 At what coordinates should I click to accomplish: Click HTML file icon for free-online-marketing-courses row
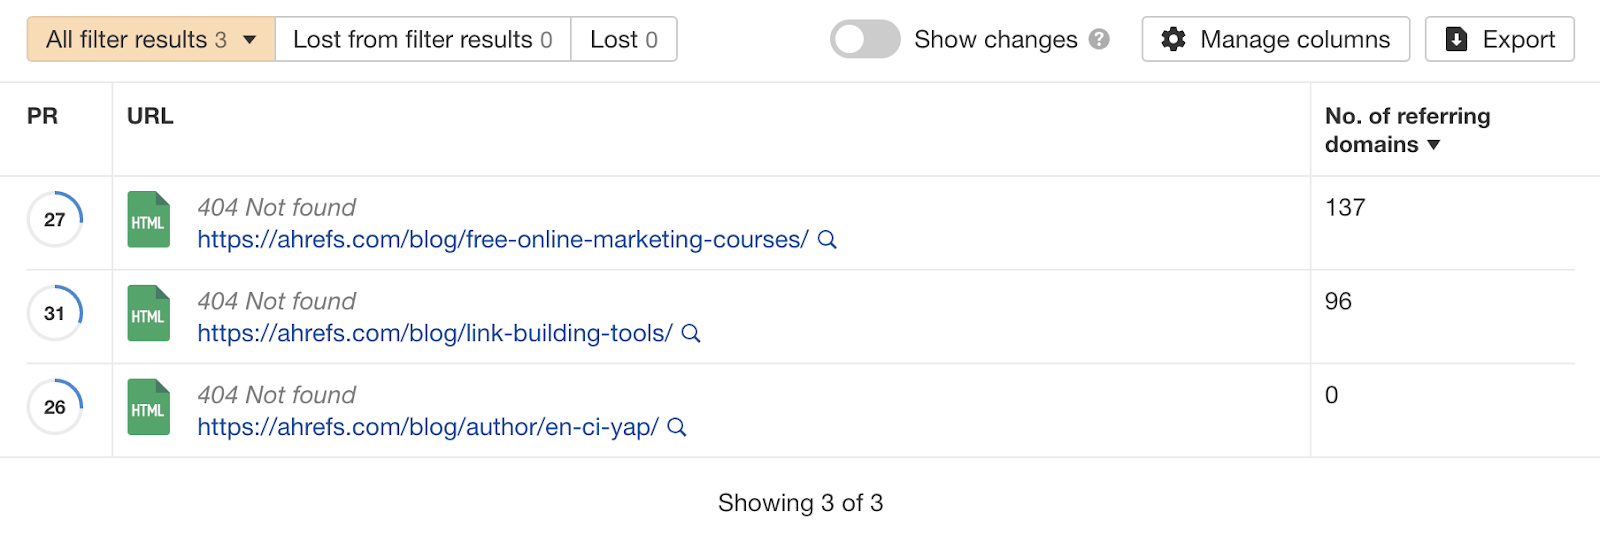coord(148,220)
